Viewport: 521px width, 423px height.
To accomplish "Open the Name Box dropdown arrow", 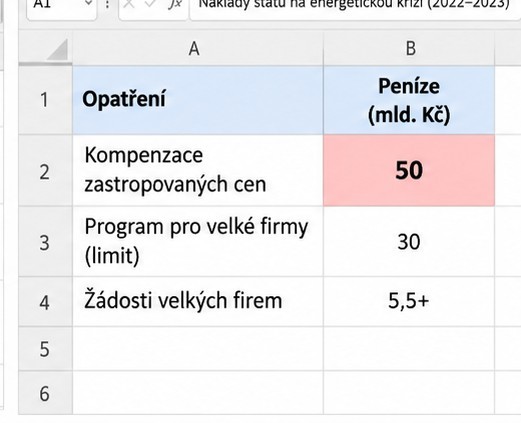I will coord(88,3).
